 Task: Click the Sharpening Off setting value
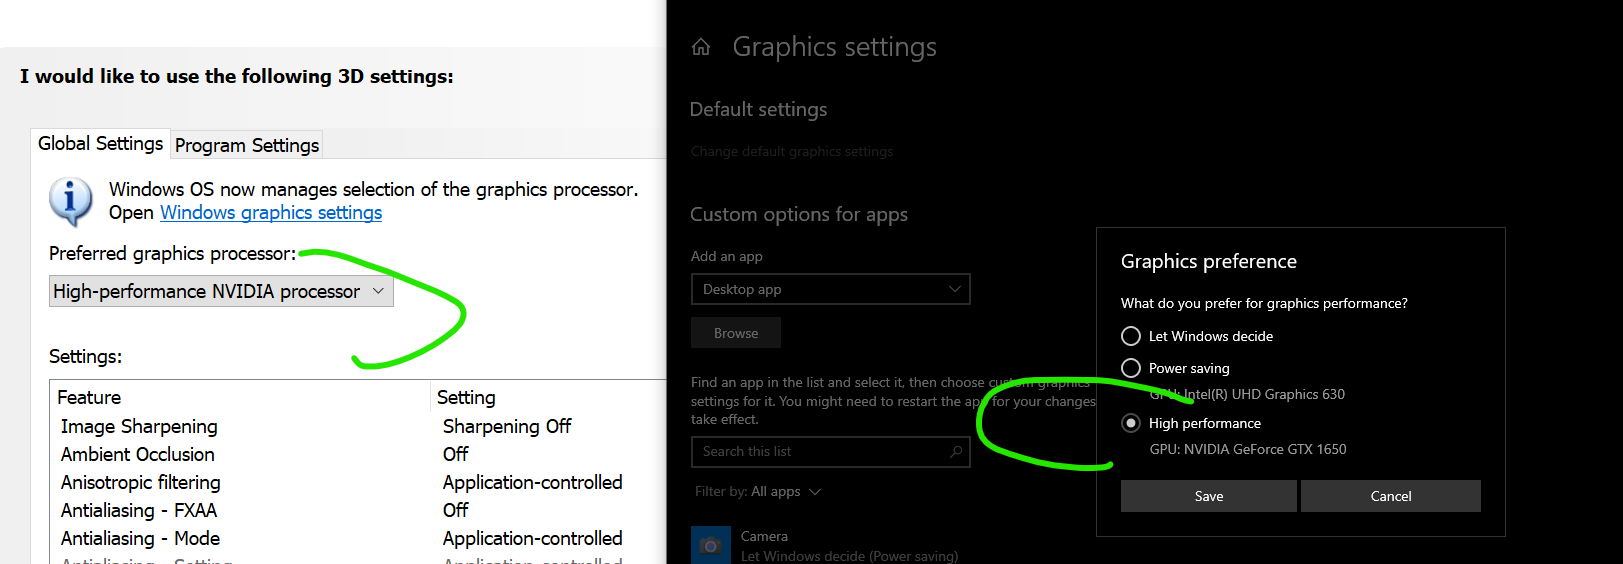coord(507,427)
